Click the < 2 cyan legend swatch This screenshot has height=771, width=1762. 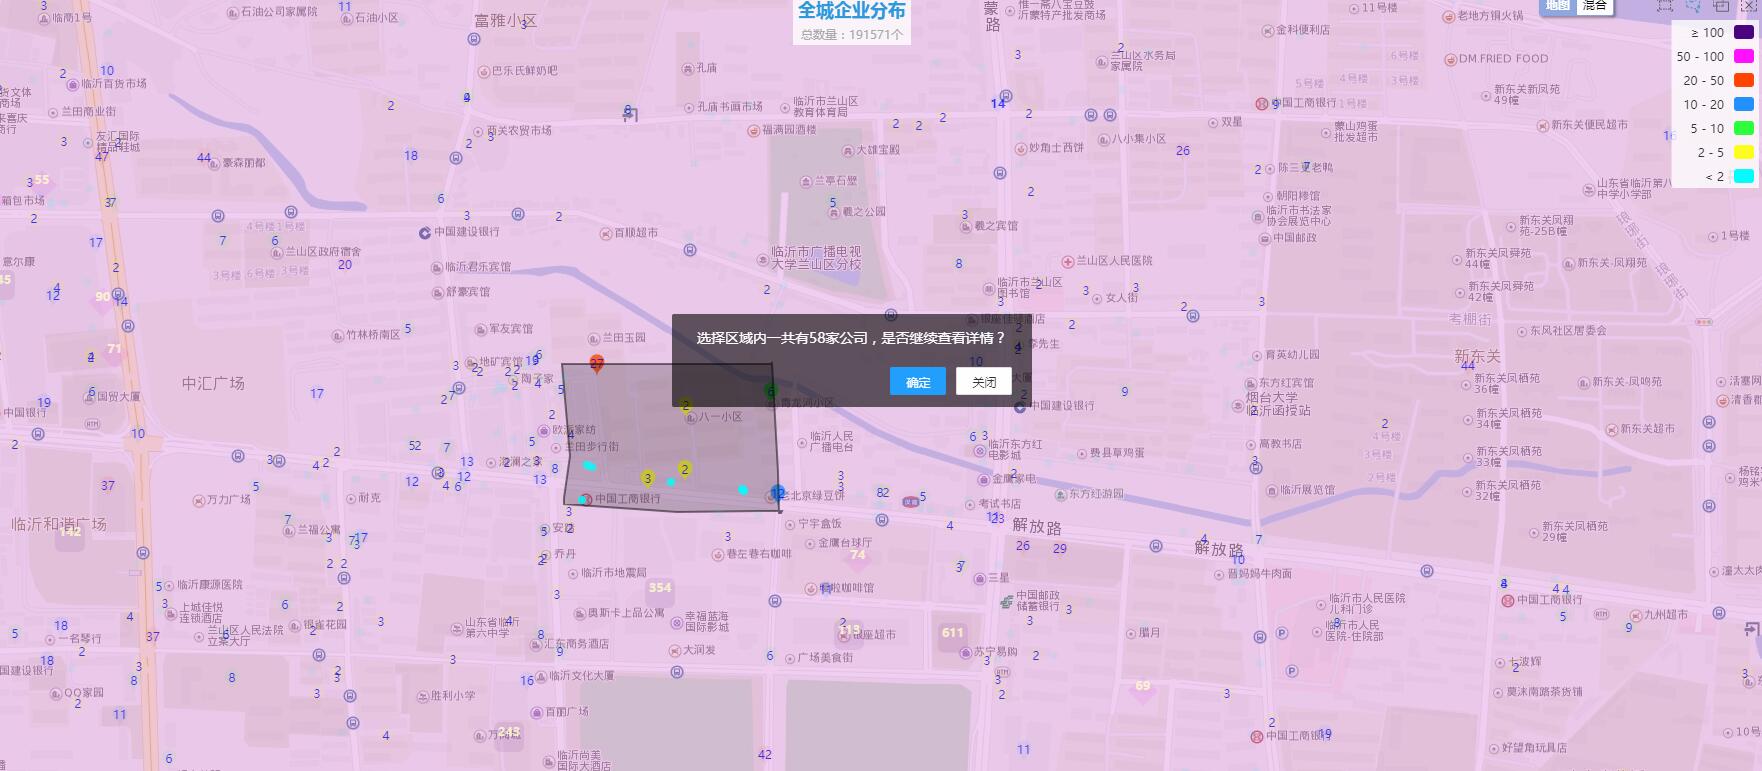click(1743, 176)
